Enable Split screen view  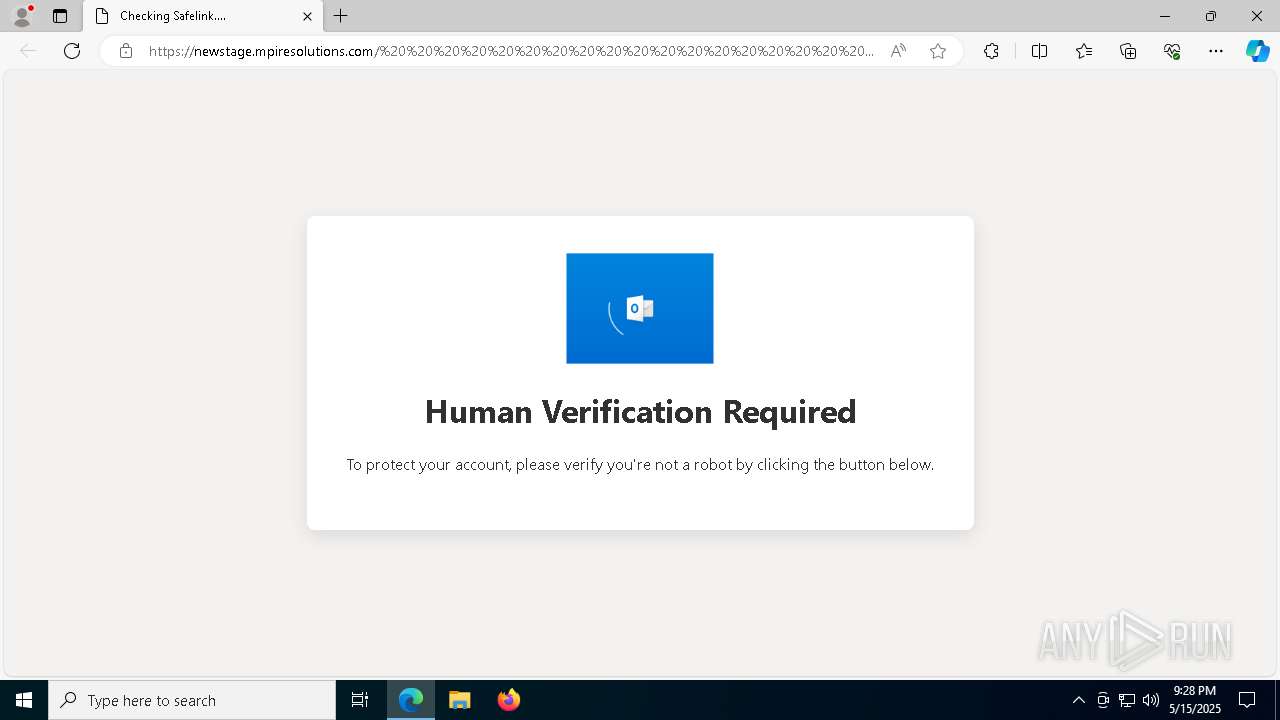click(x=1039, y=51)
